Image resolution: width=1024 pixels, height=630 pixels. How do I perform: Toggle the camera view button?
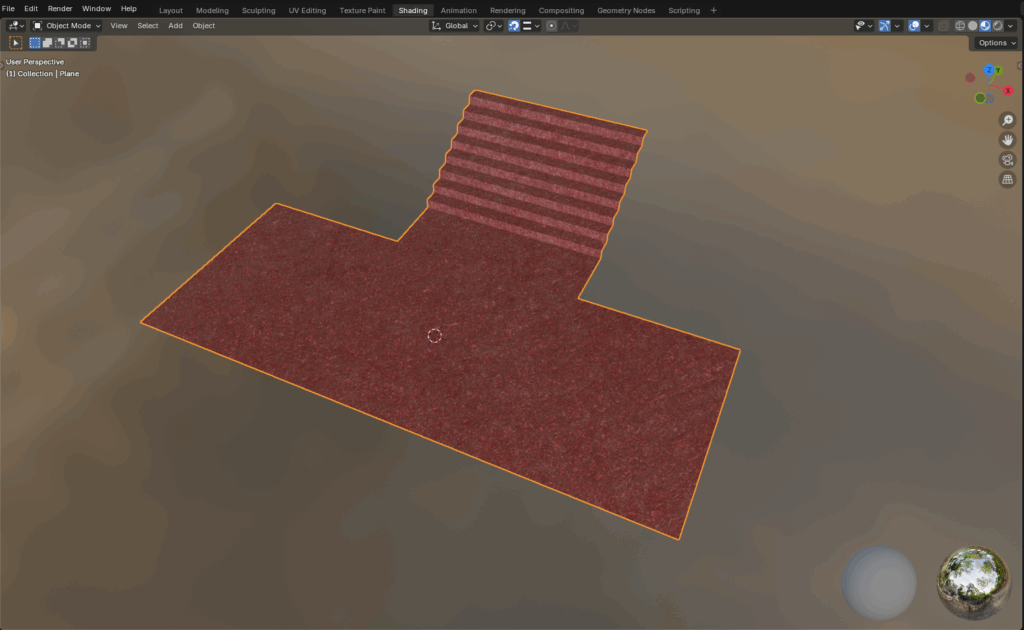(x=1008, y=159)
